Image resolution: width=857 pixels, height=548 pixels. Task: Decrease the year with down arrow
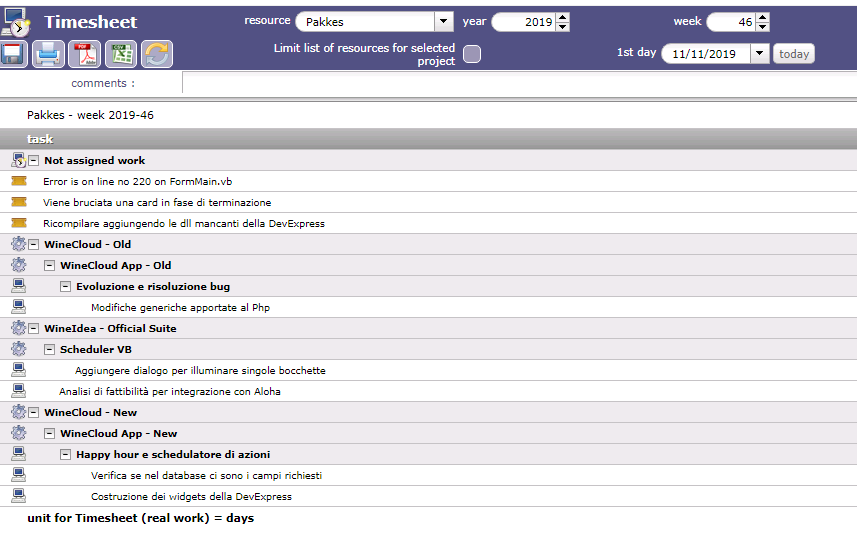coord(562,26)
